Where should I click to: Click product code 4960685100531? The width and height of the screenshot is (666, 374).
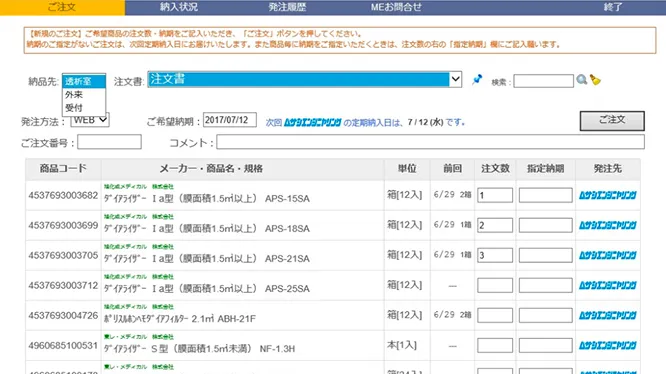coord(63,346)
